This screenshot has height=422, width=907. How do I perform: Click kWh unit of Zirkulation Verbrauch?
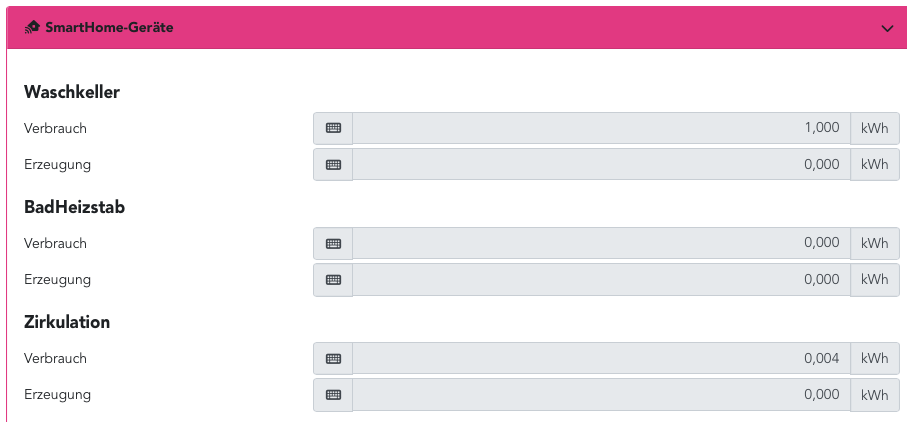874,358
